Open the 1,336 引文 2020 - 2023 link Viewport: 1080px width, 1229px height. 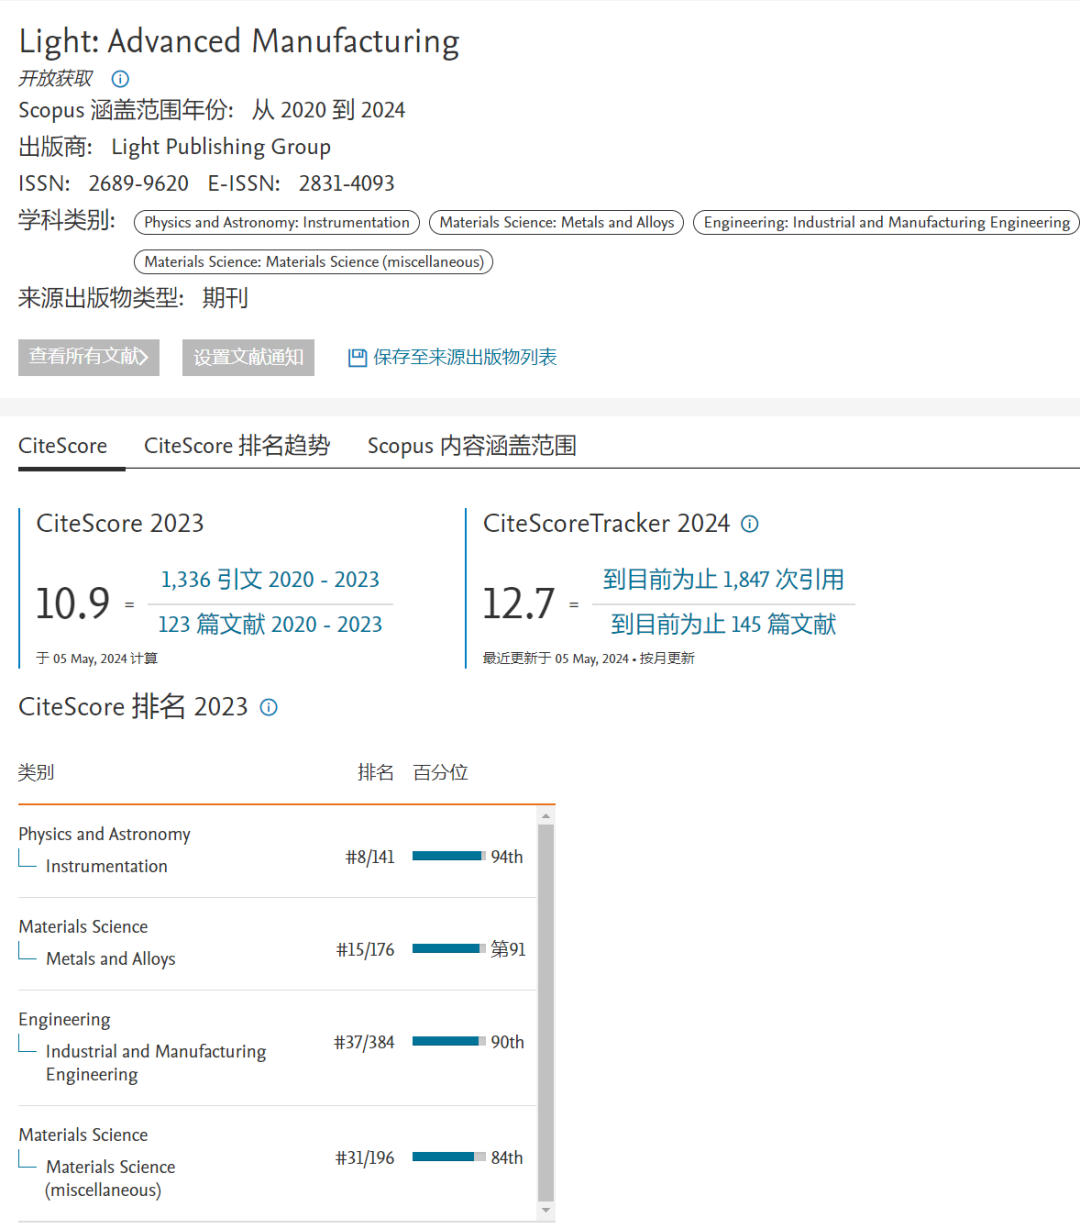click(x=270, y=580)
